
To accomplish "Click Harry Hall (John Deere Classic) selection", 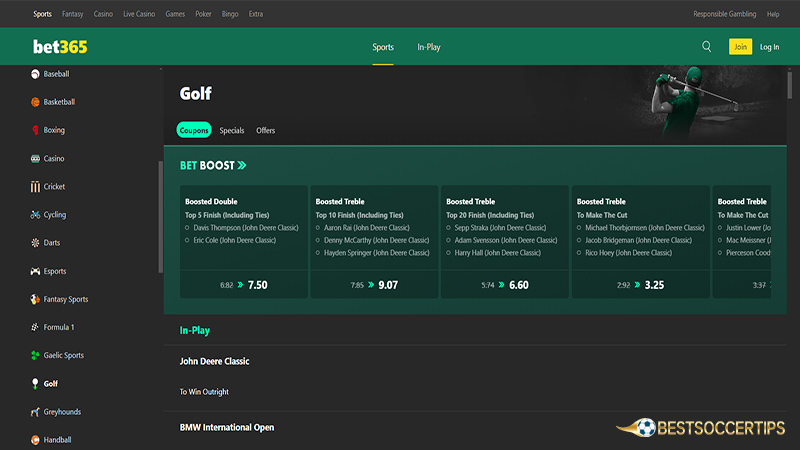I will point(497,253).
